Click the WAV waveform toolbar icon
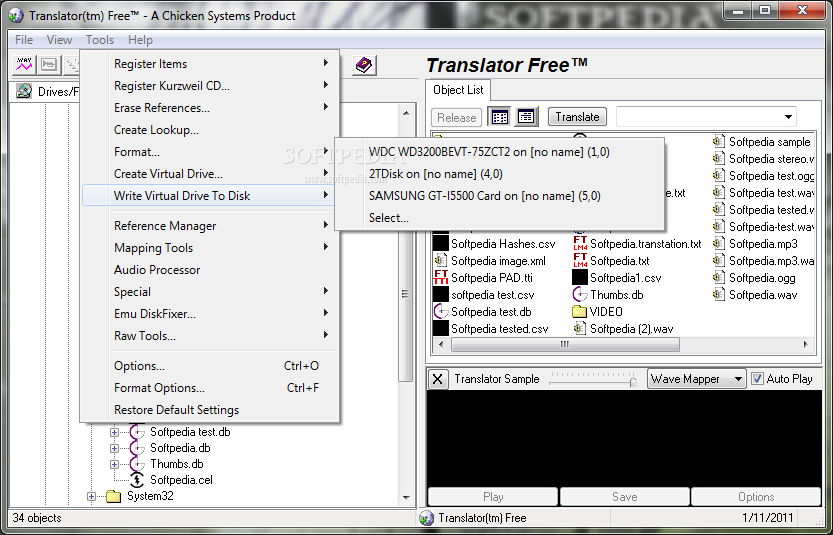 tap(24, 65)
